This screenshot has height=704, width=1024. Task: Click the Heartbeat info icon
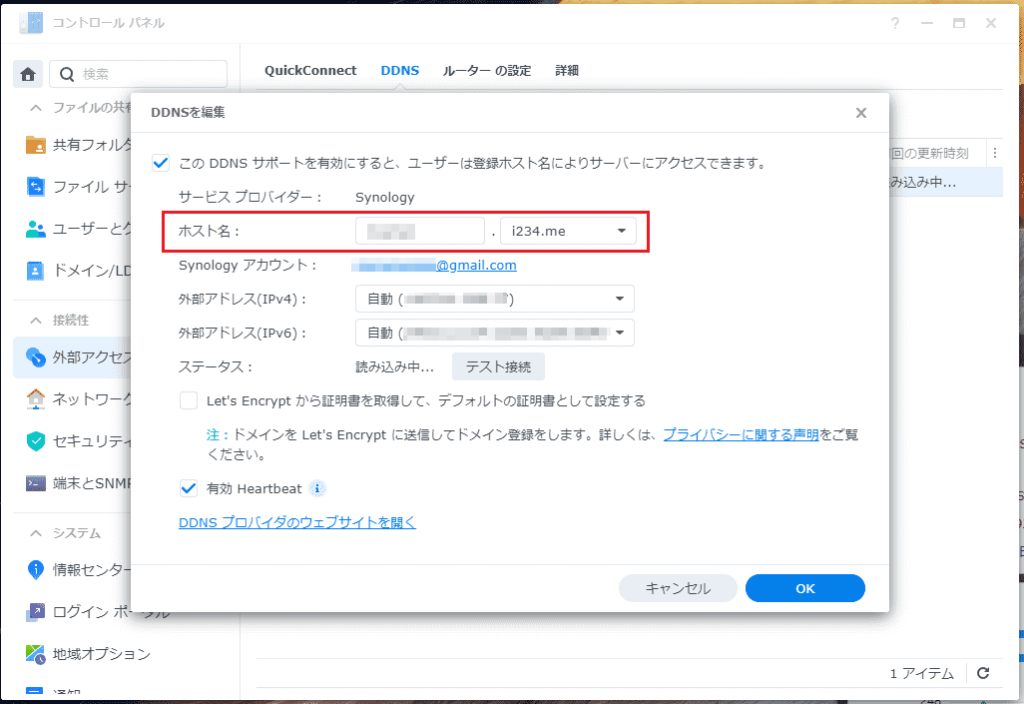(x=317, y=488)
